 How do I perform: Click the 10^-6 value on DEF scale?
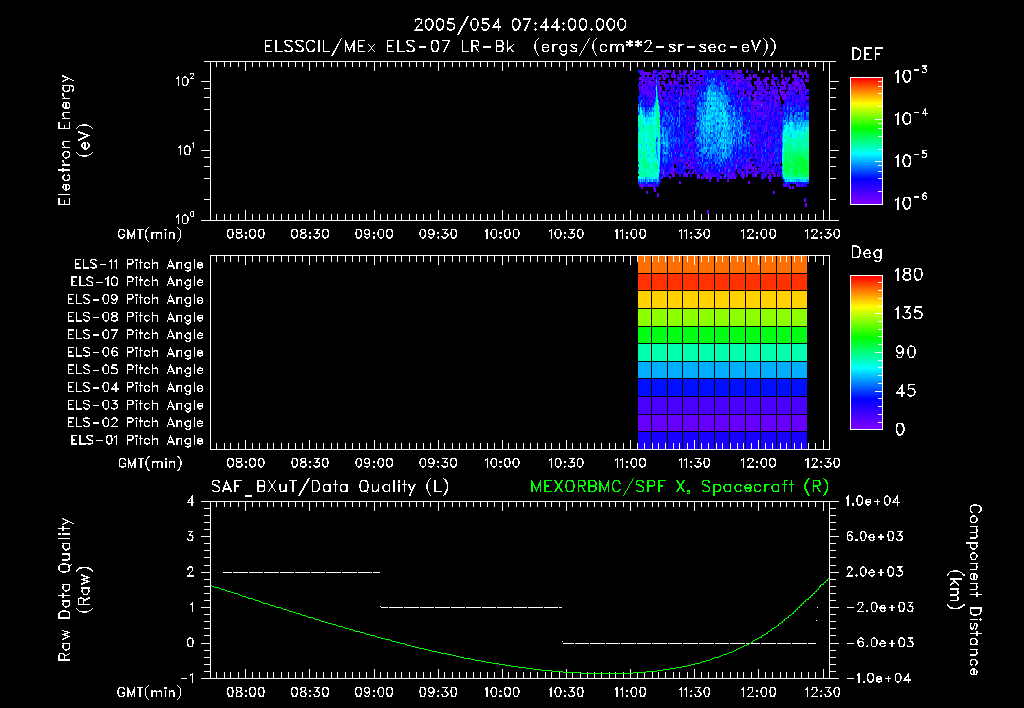point(910,203)
